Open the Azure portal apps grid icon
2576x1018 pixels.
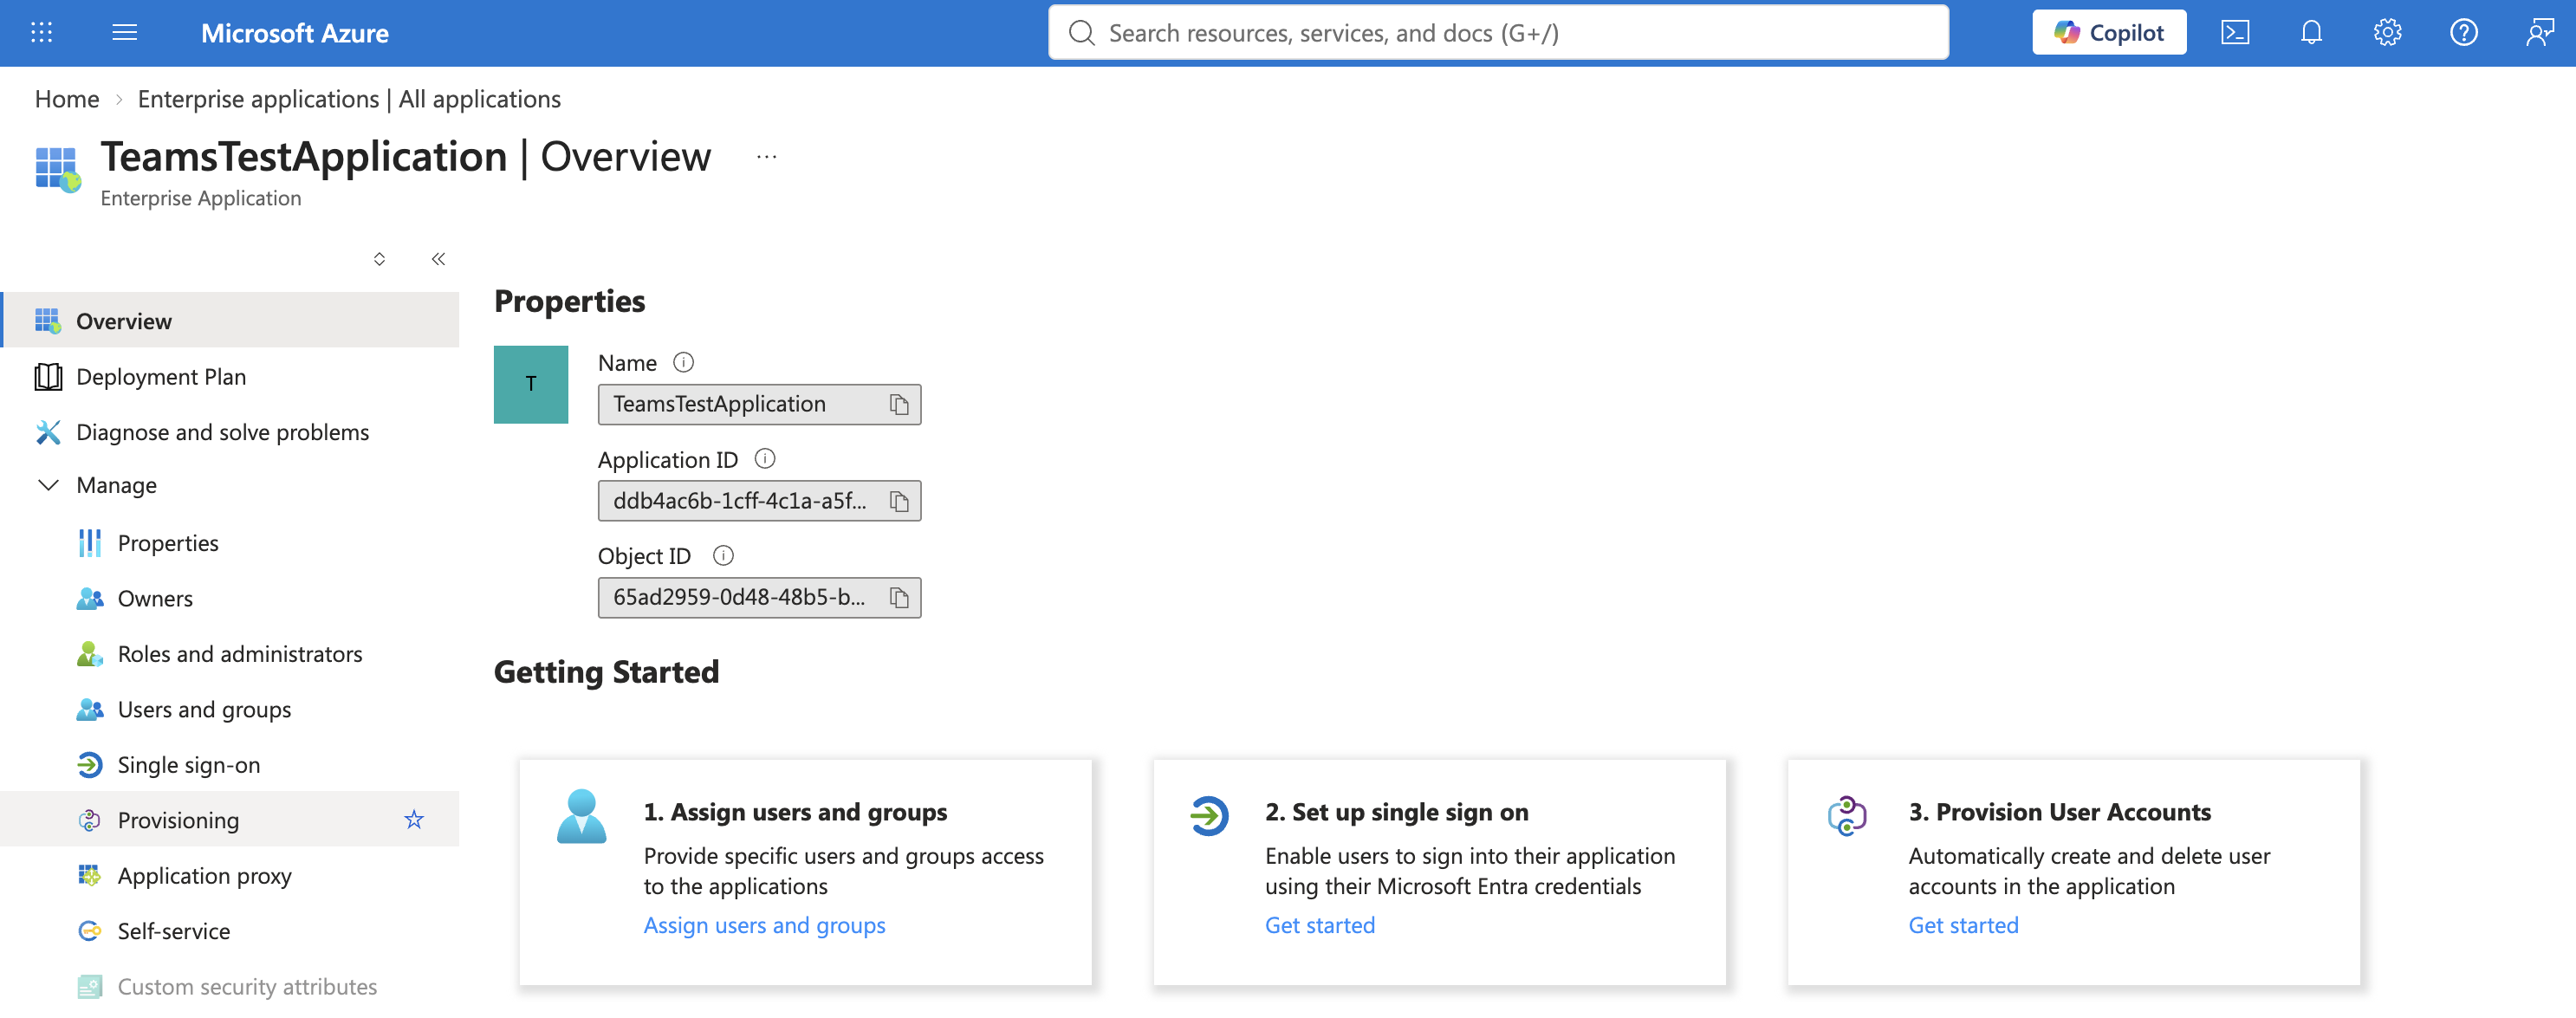tap(41, 33)
